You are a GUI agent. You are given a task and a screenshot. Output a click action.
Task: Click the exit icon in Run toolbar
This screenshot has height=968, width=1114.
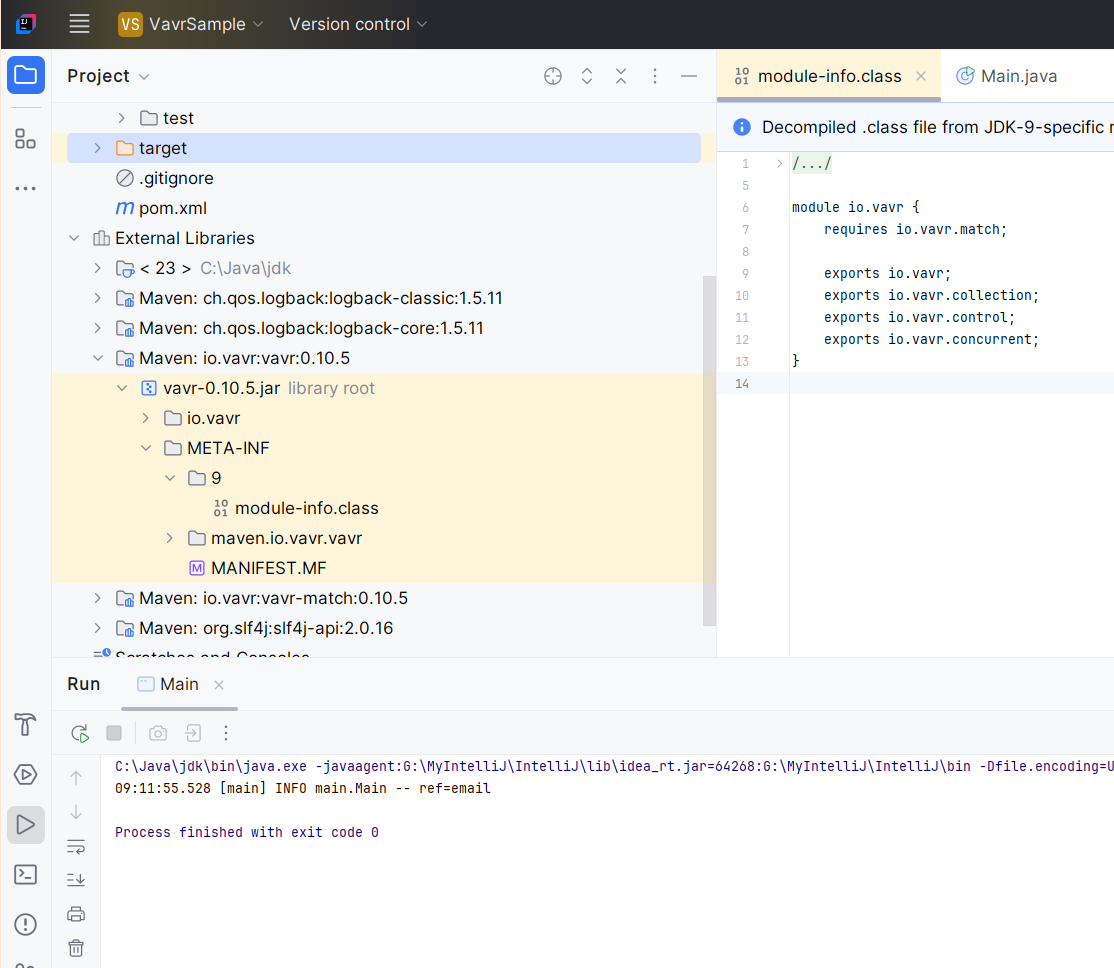193,733
